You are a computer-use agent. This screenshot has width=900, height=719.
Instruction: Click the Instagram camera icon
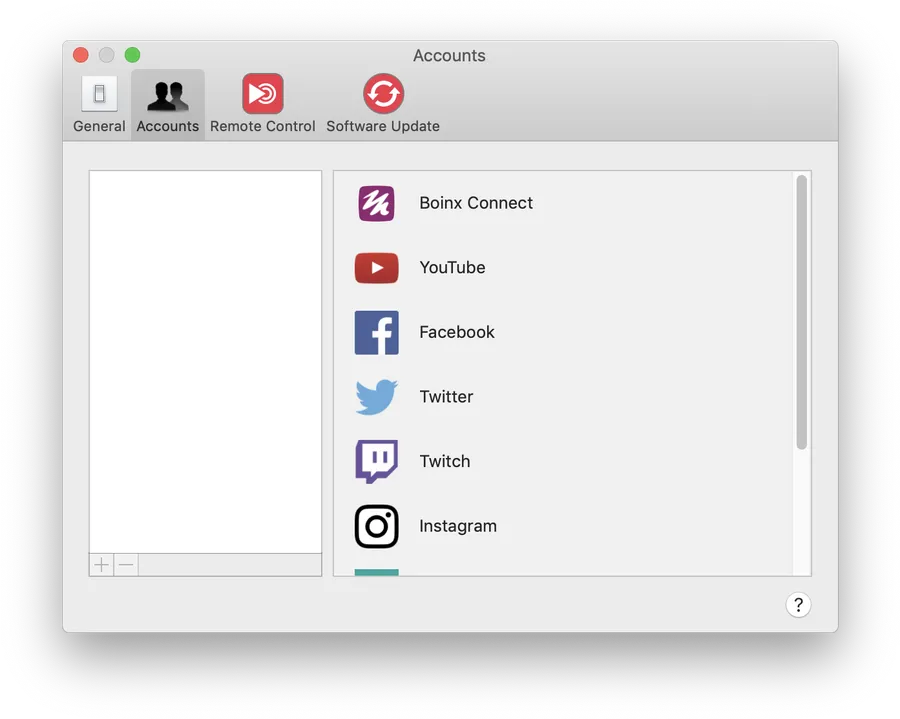pyautogui.click(x=377, y=526)
